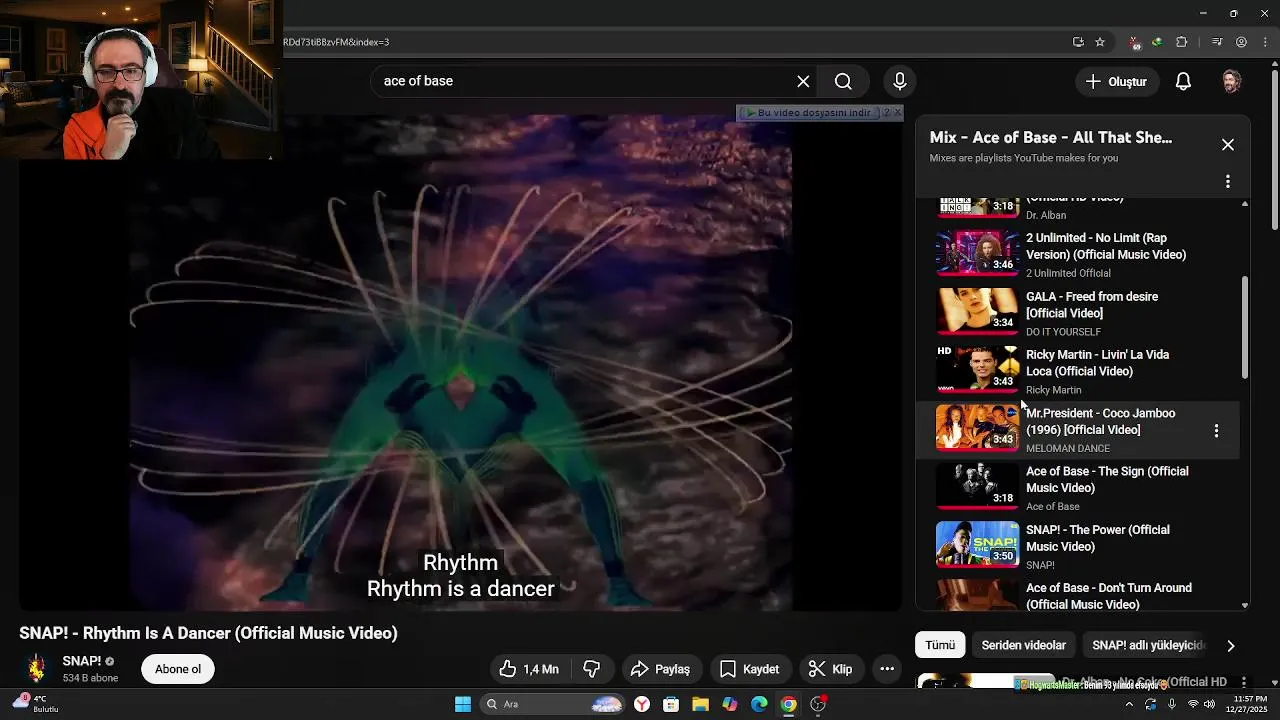Image resolution: width=1280 pixels, height=720 pixels.
Task: Open the Windows Start menu
Action: 463,704
